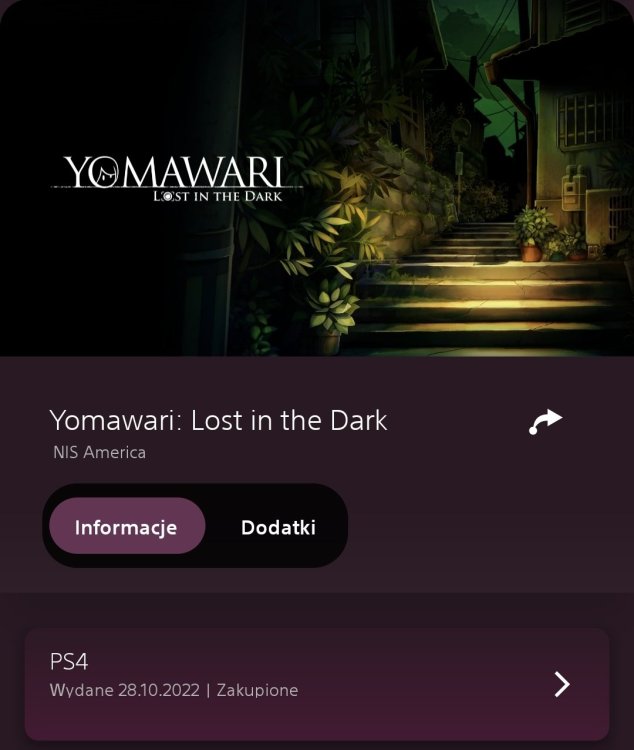Screen dimensions: 634x750
Task: Tap the NIS America publisher name
Action: 100,452
